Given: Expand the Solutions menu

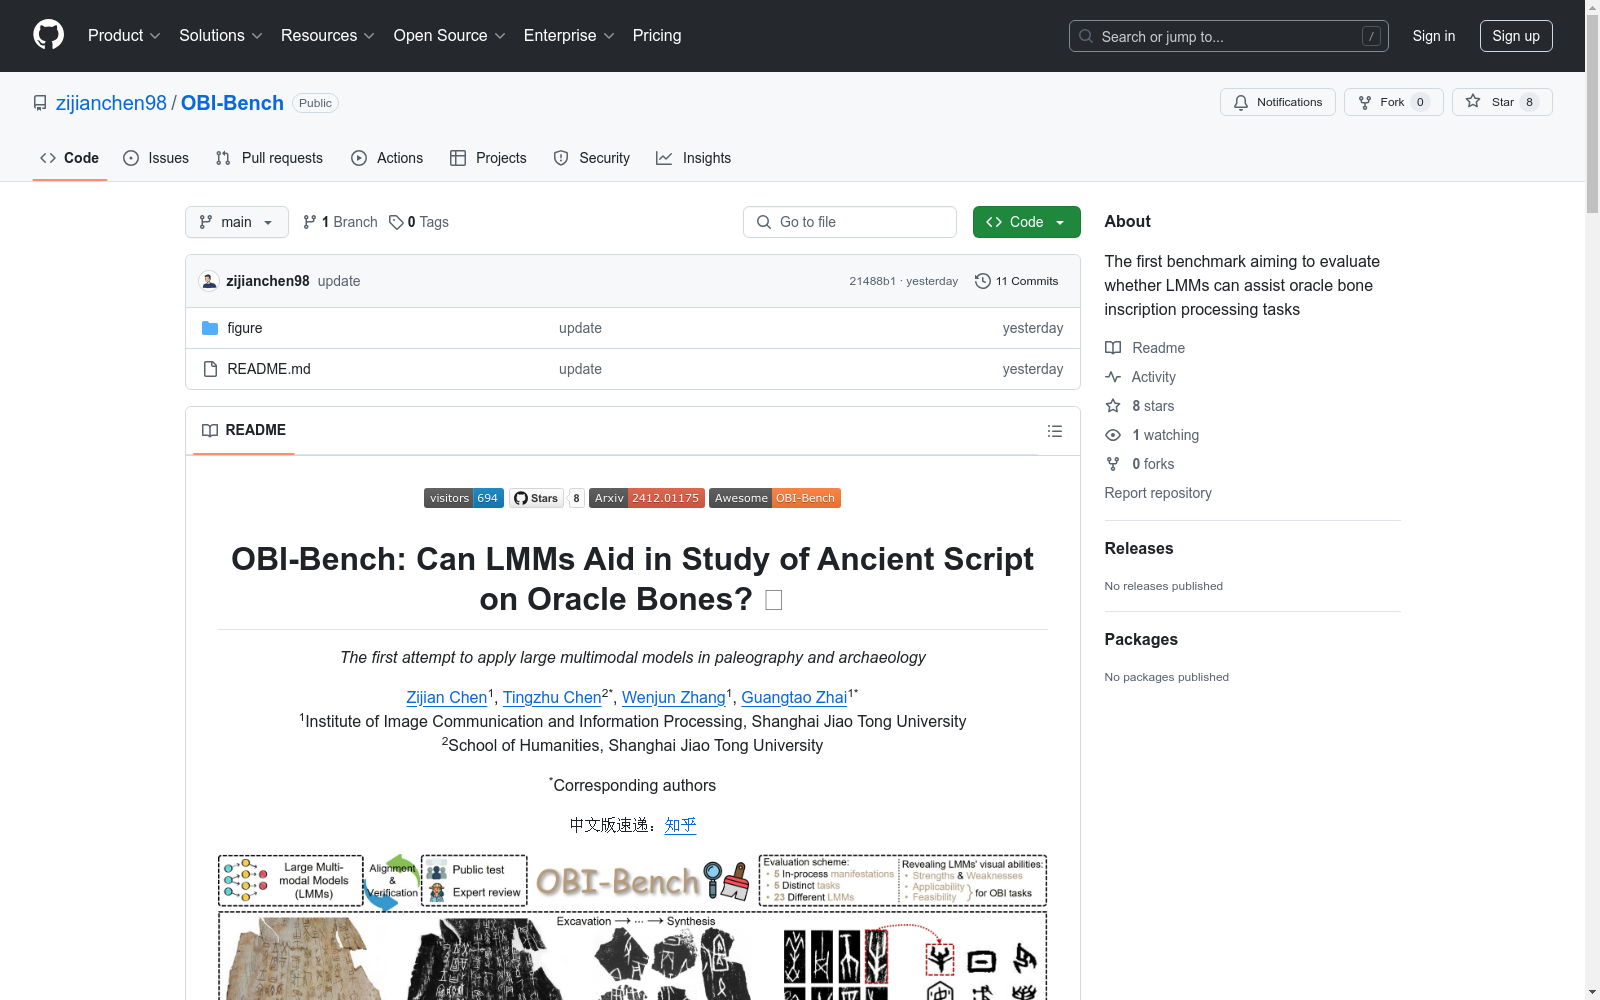Looking at the screenshot, I should coord(220,36).
